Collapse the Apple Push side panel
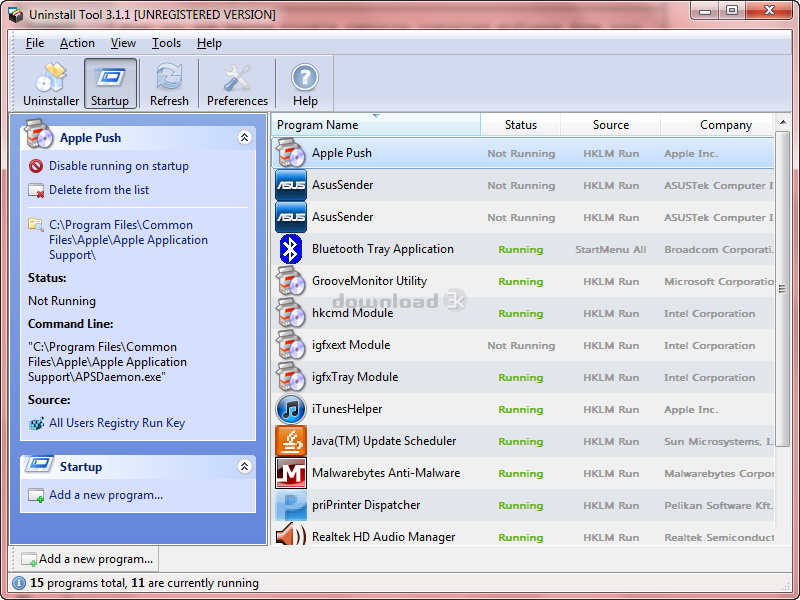Screen dimensions: 800x600 point(244,137)
